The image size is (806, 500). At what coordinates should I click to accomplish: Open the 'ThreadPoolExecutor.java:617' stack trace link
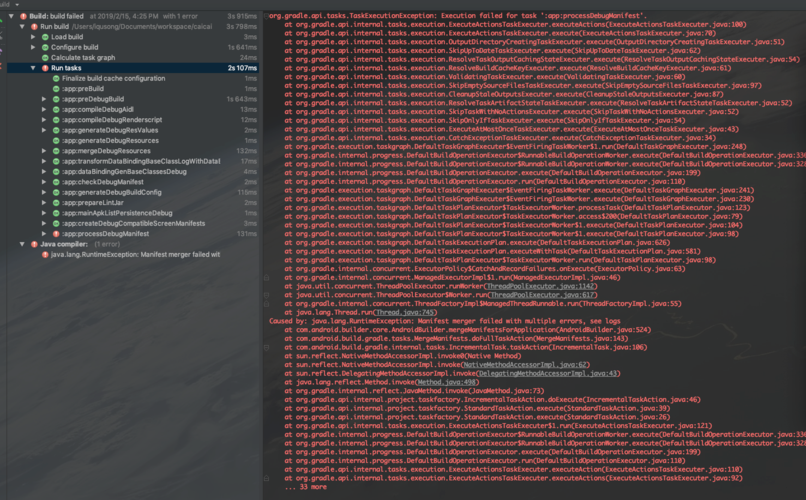click(x=542, y=295)
